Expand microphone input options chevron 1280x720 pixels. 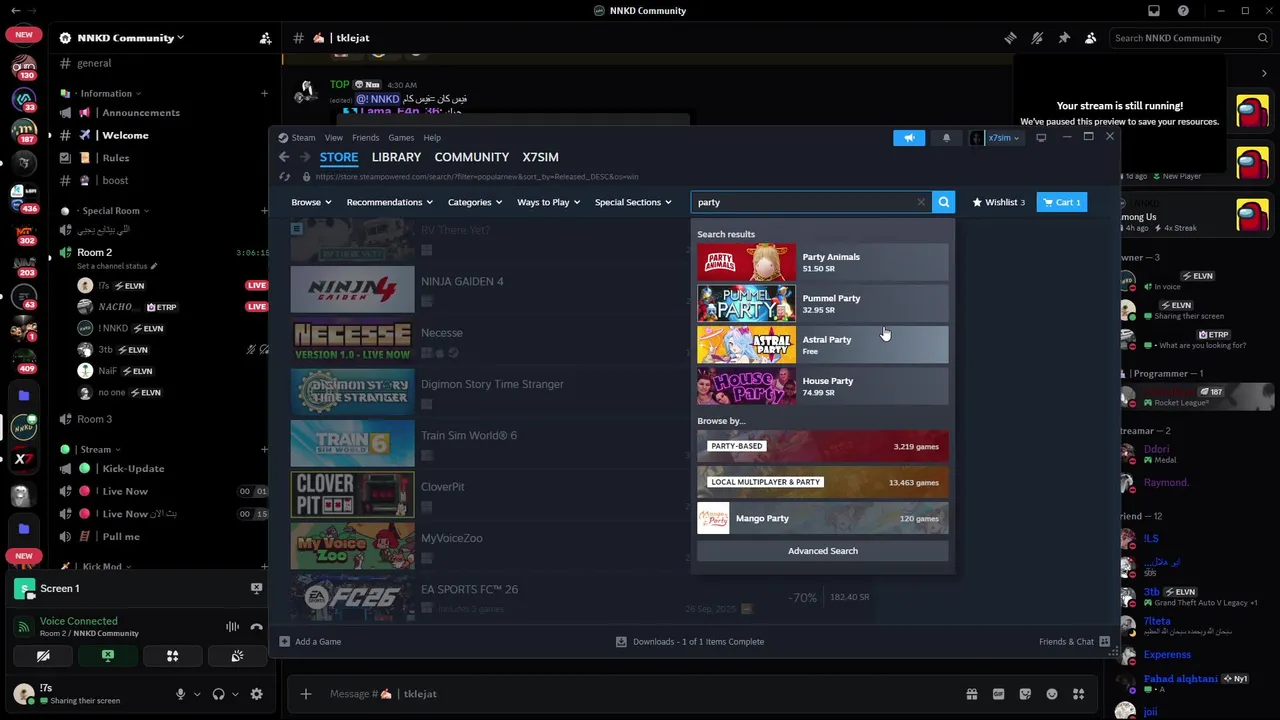197,694
